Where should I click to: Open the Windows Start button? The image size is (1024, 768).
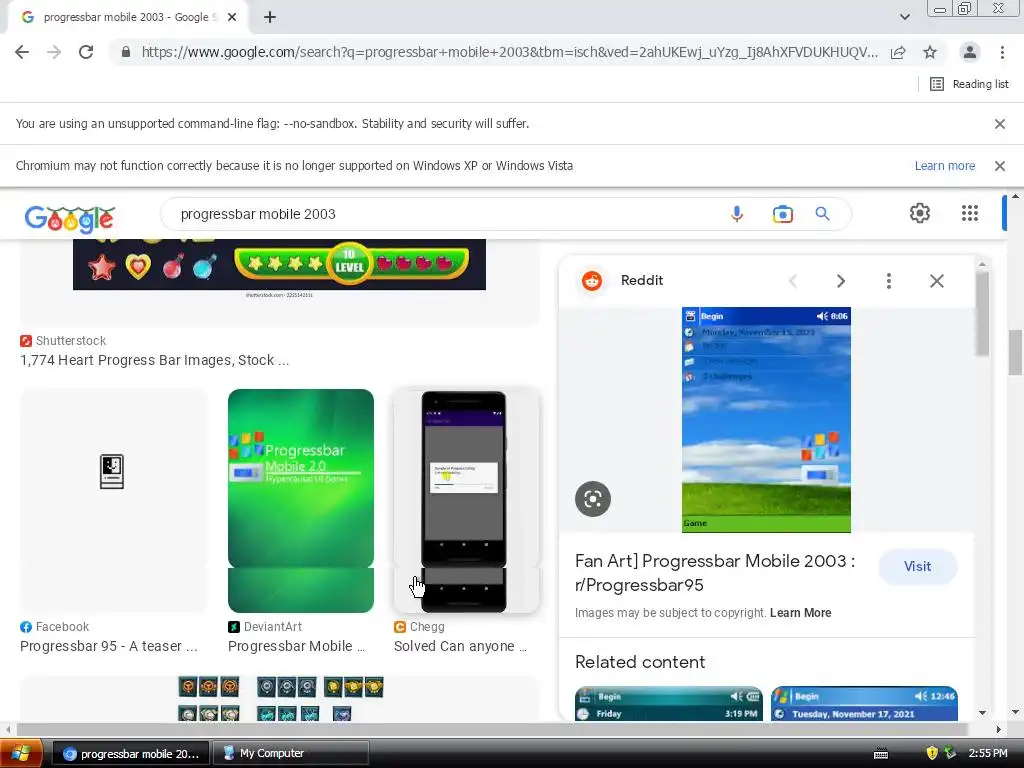coord(22,753)
